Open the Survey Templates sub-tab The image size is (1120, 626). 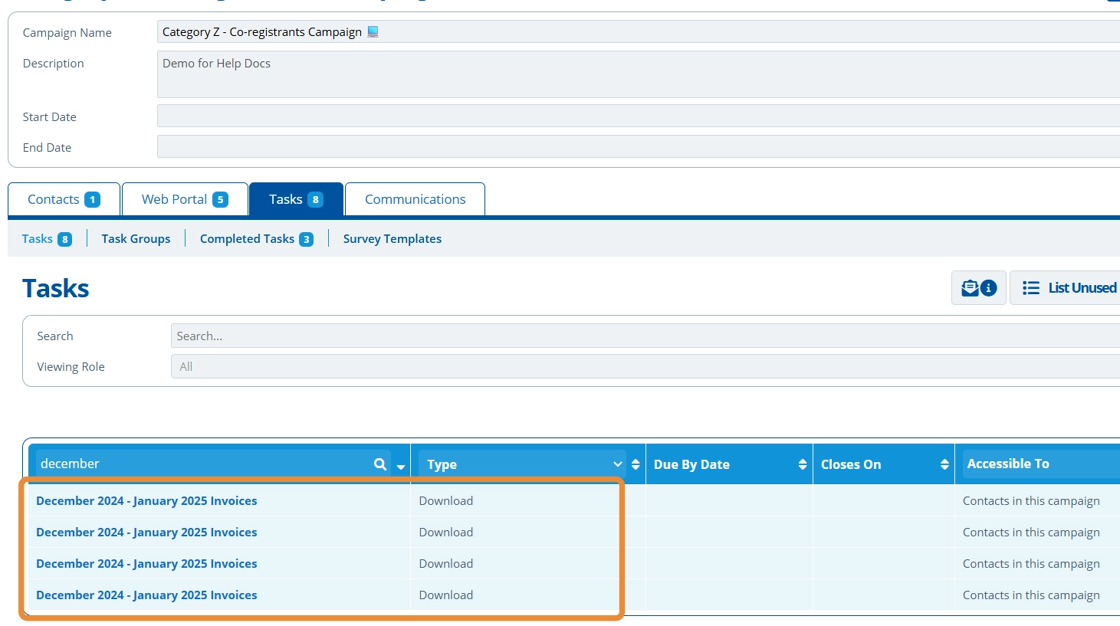pos(392,239)
